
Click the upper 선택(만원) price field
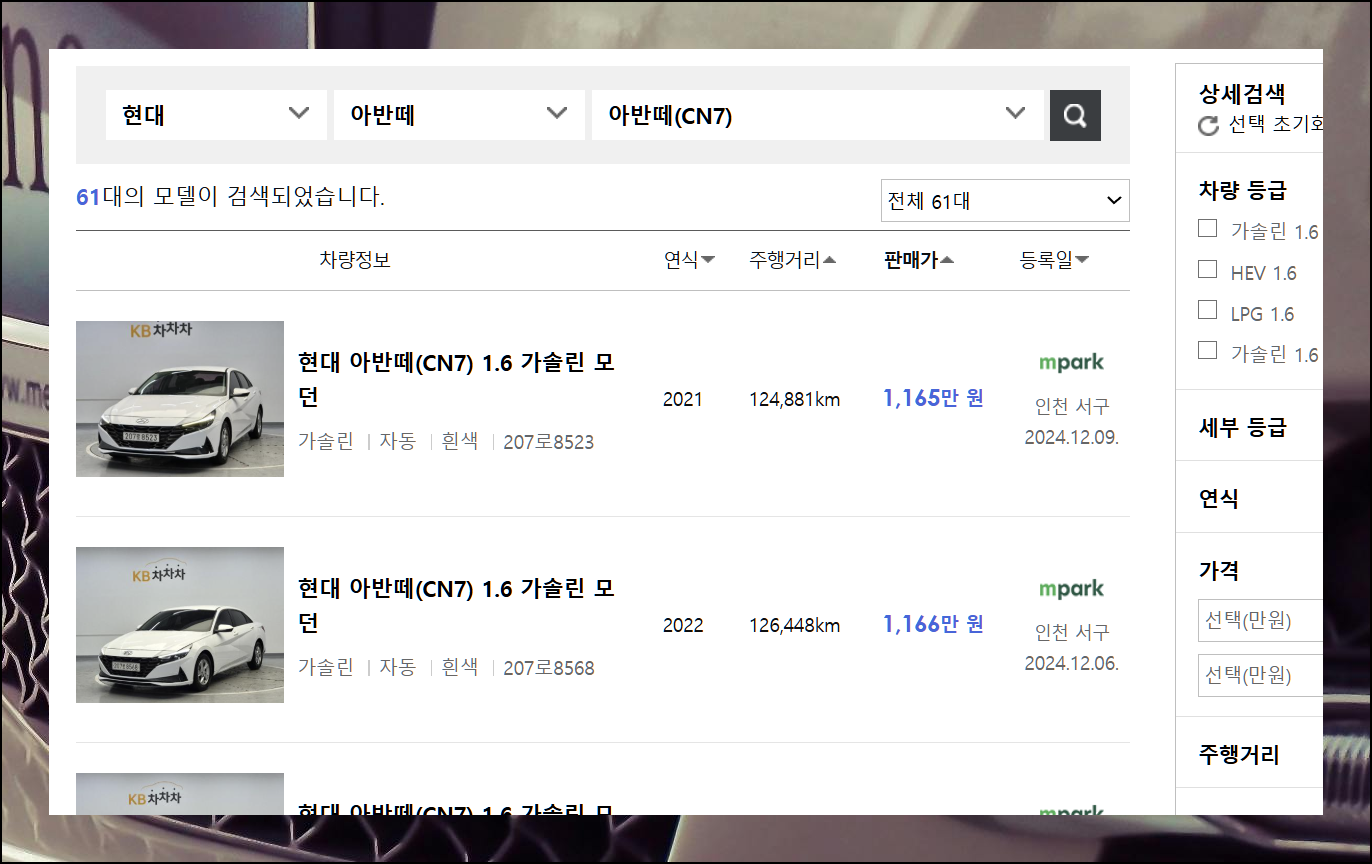(1260, 620)
